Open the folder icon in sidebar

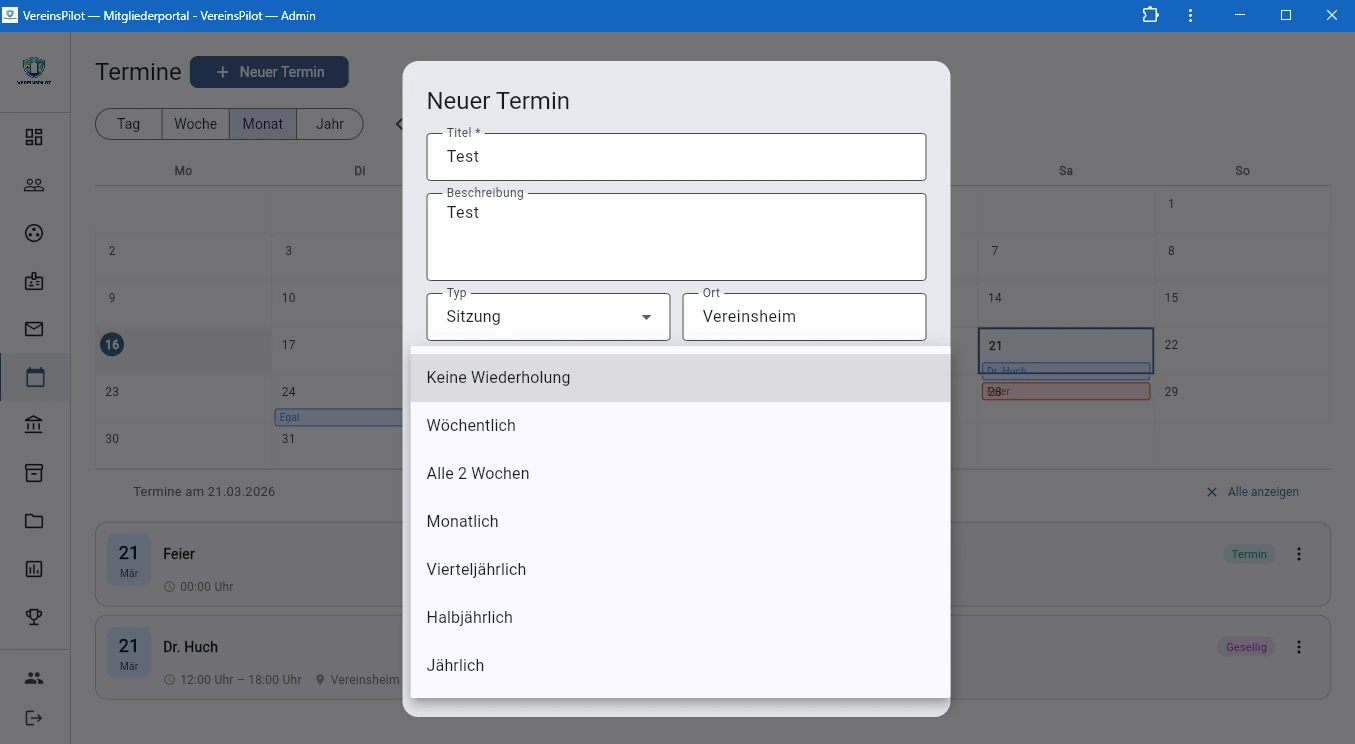tap(34, 521)
